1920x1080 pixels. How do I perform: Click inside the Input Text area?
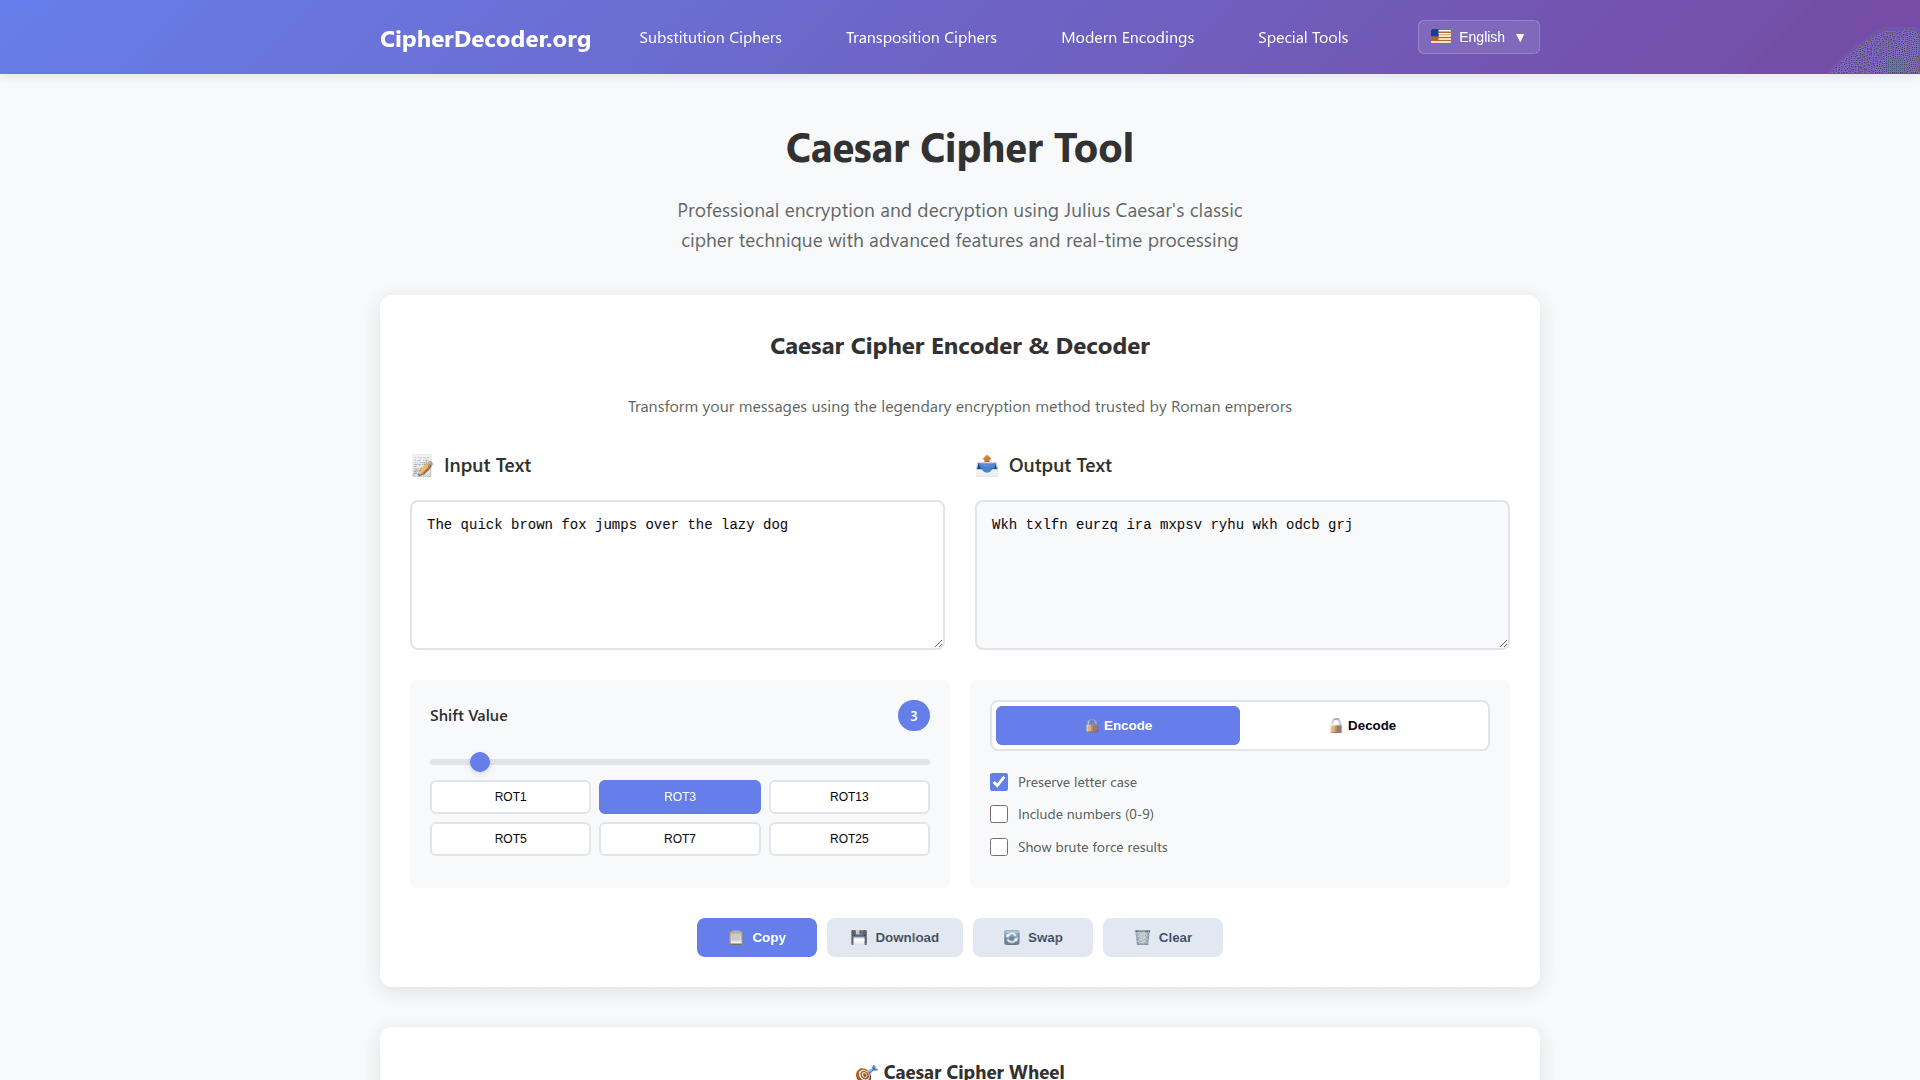coord(677,574)
